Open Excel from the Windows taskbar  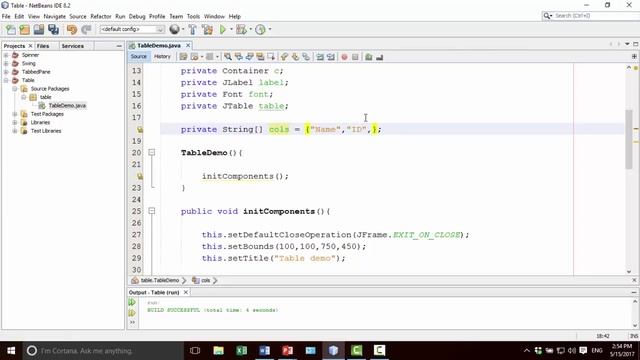[241, 350]
